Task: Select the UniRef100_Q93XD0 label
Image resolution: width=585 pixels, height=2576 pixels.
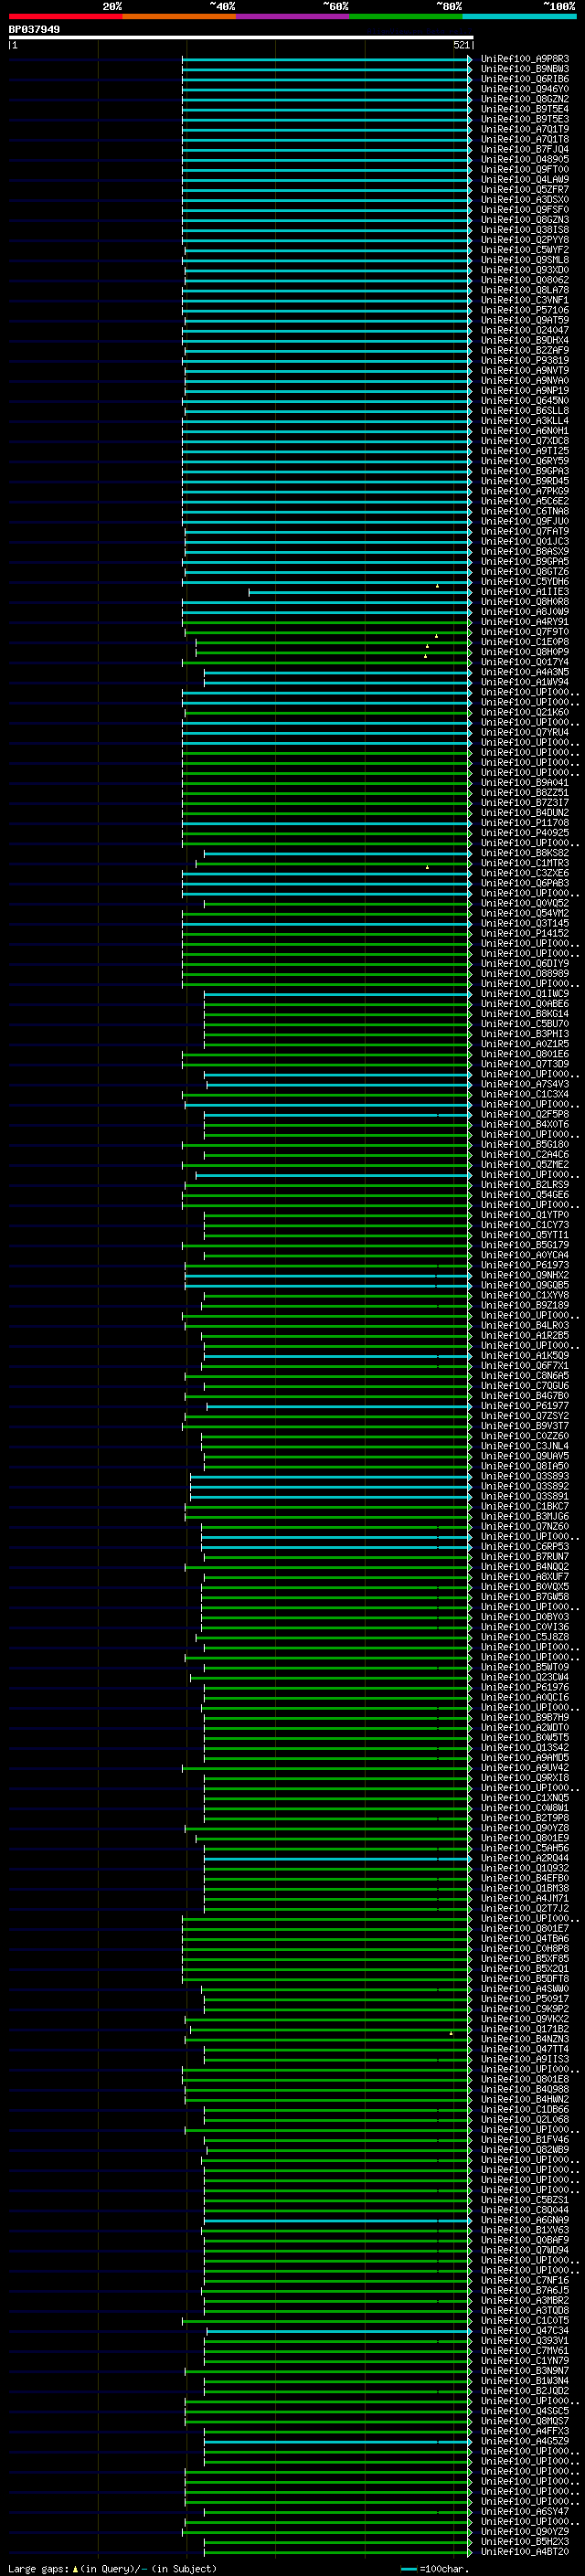Action: coord(525,270)
